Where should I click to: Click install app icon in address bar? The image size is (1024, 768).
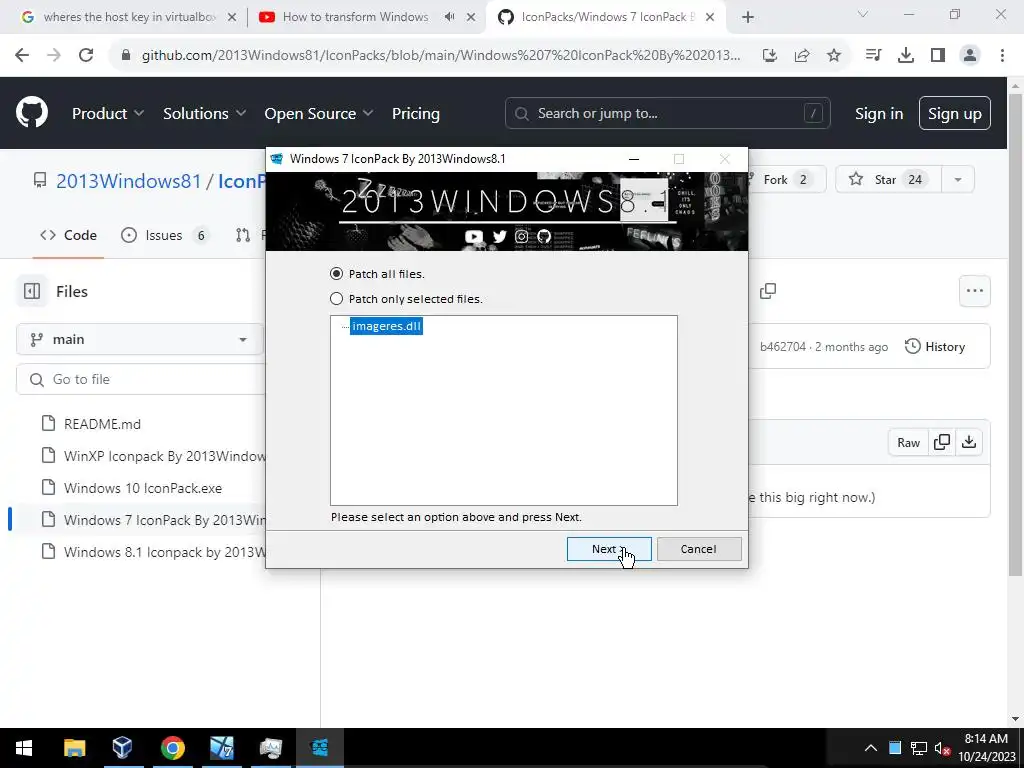click(770, 55)
